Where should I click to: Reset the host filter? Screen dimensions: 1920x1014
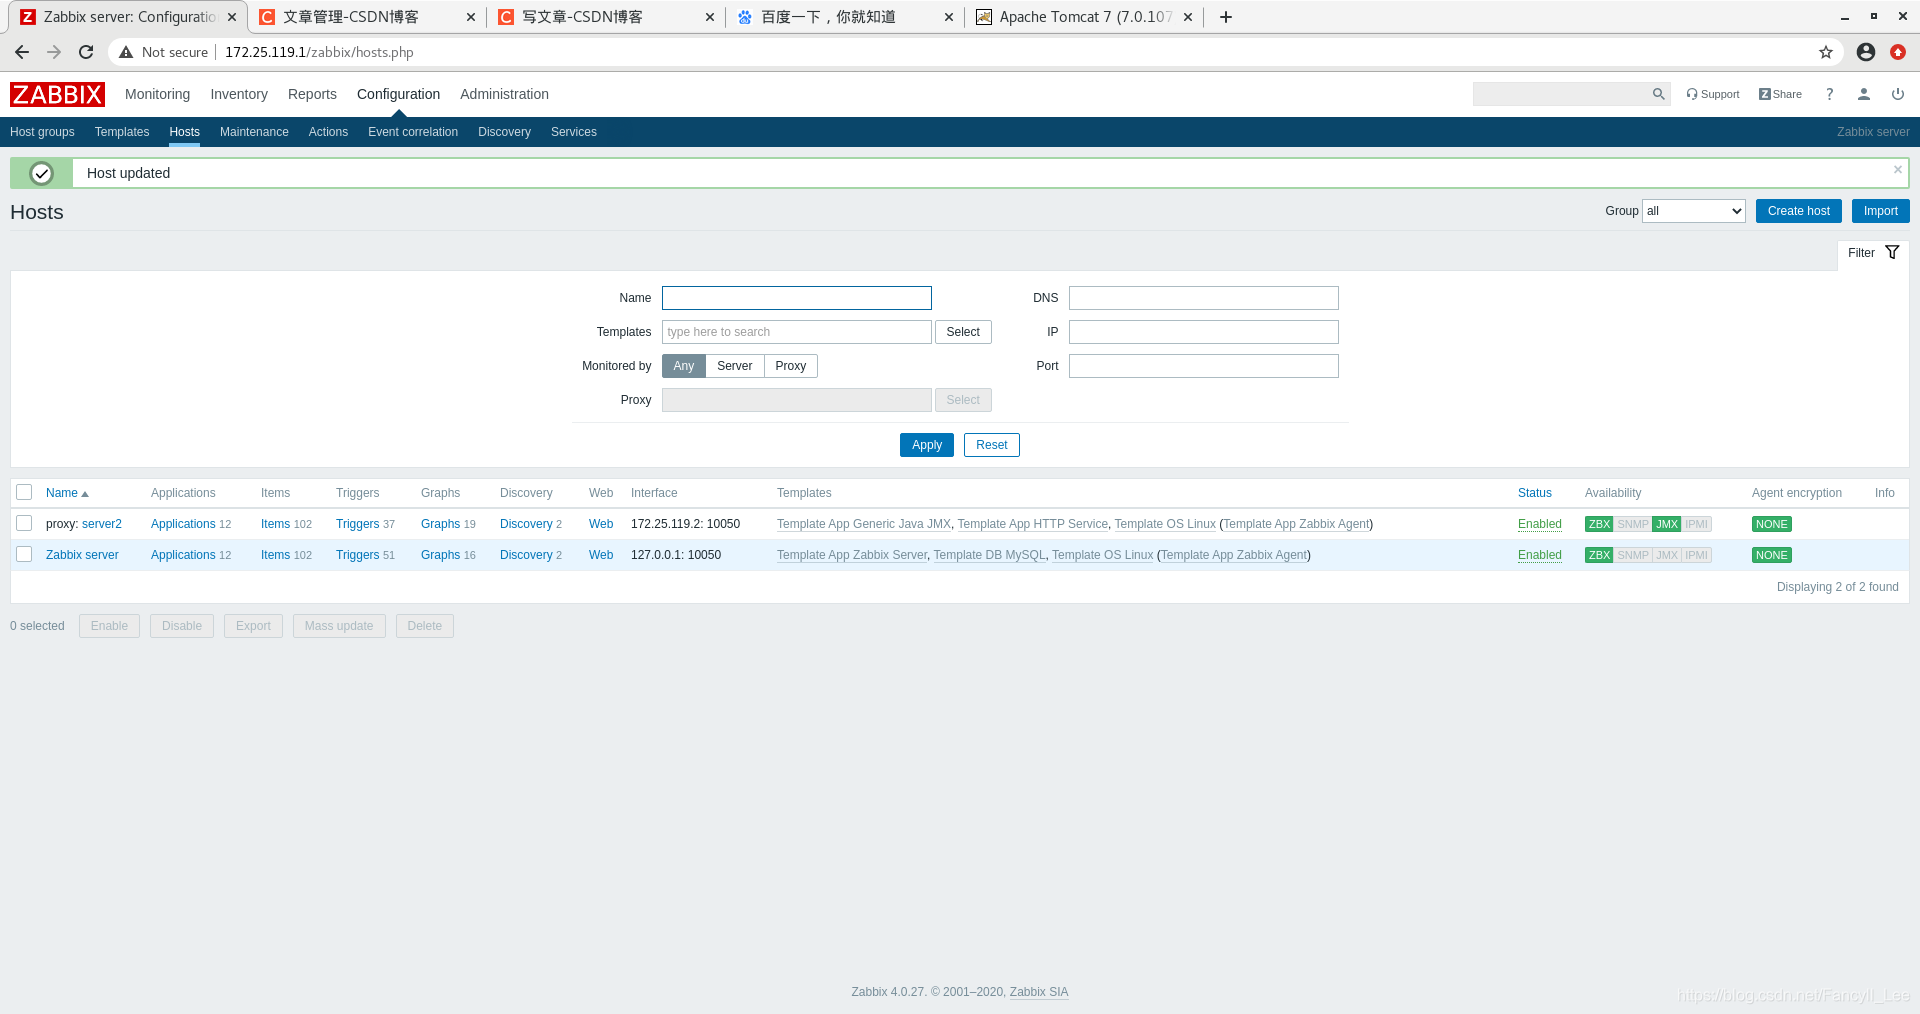point(991,445)
